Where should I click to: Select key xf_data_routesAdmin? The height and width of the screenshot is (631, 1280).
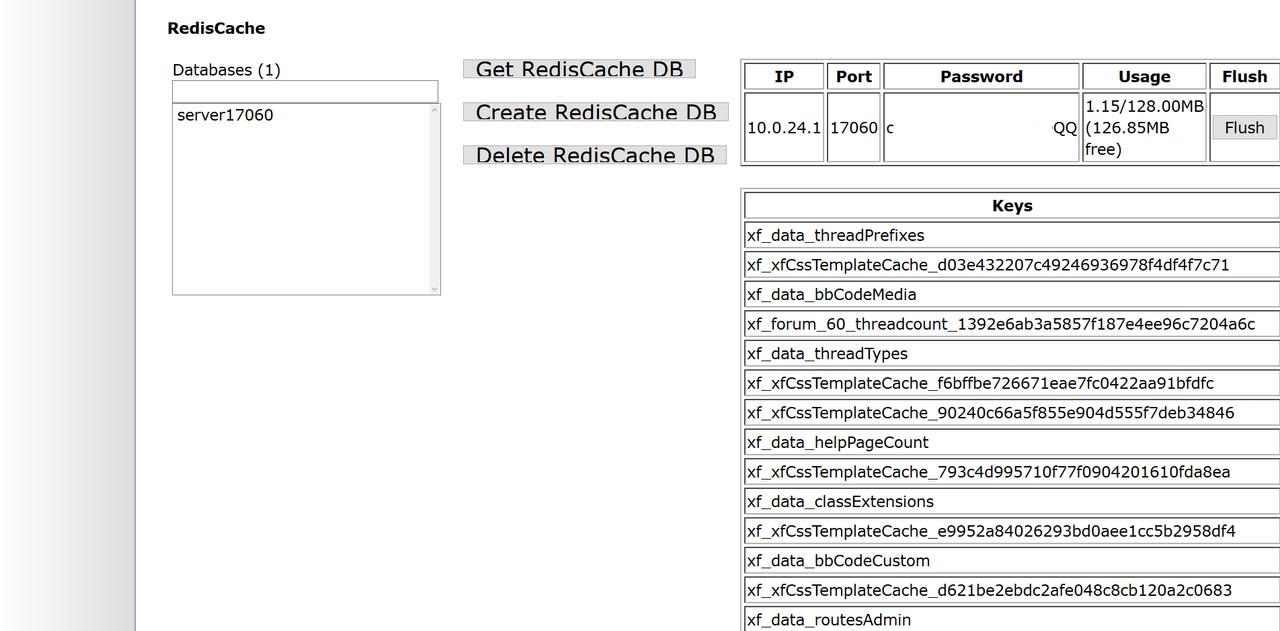(1012, 620)
